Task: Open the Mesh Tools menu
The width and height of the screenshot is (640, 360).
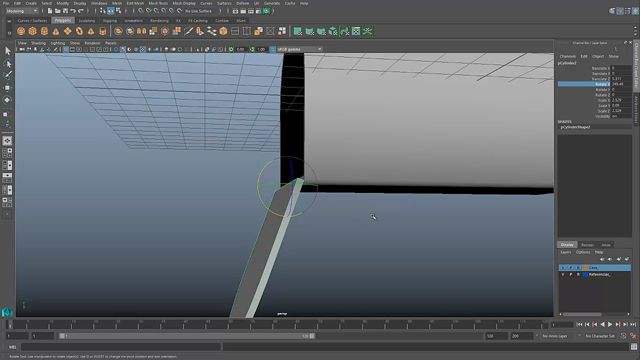Action: tap(158, 3)
